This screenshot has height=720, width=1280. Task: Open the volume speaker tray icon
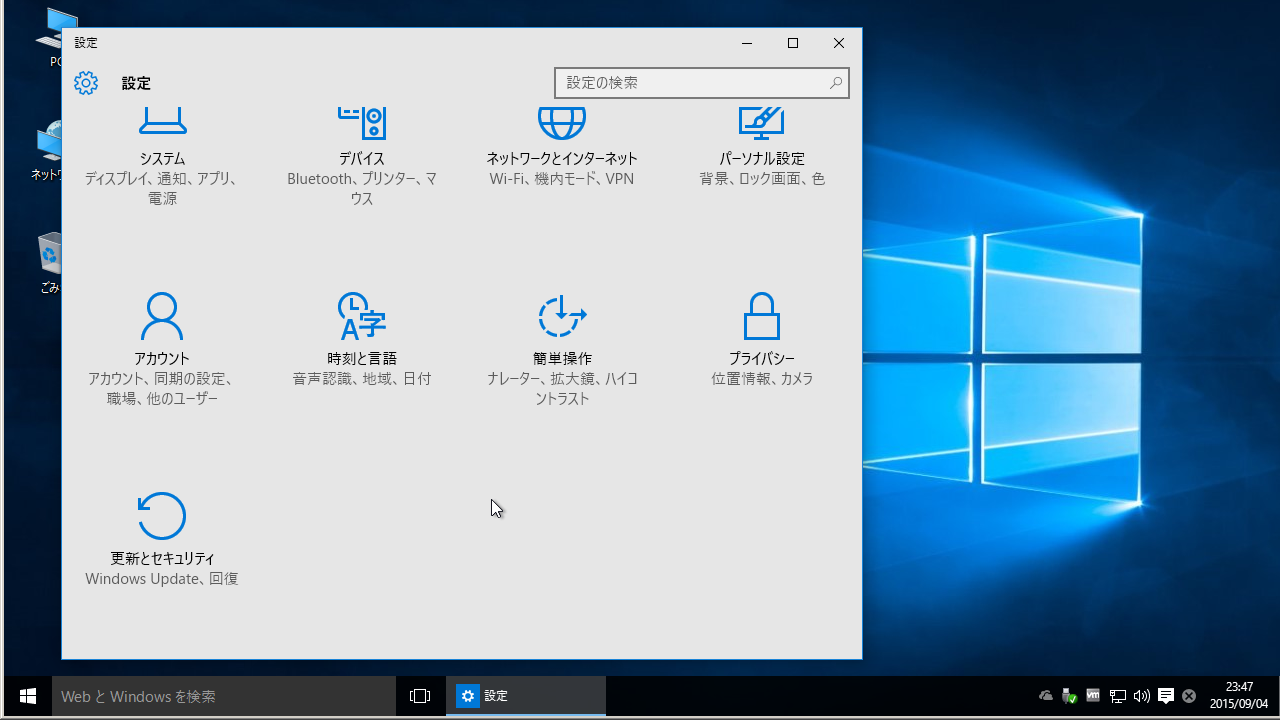(1142, 696)
